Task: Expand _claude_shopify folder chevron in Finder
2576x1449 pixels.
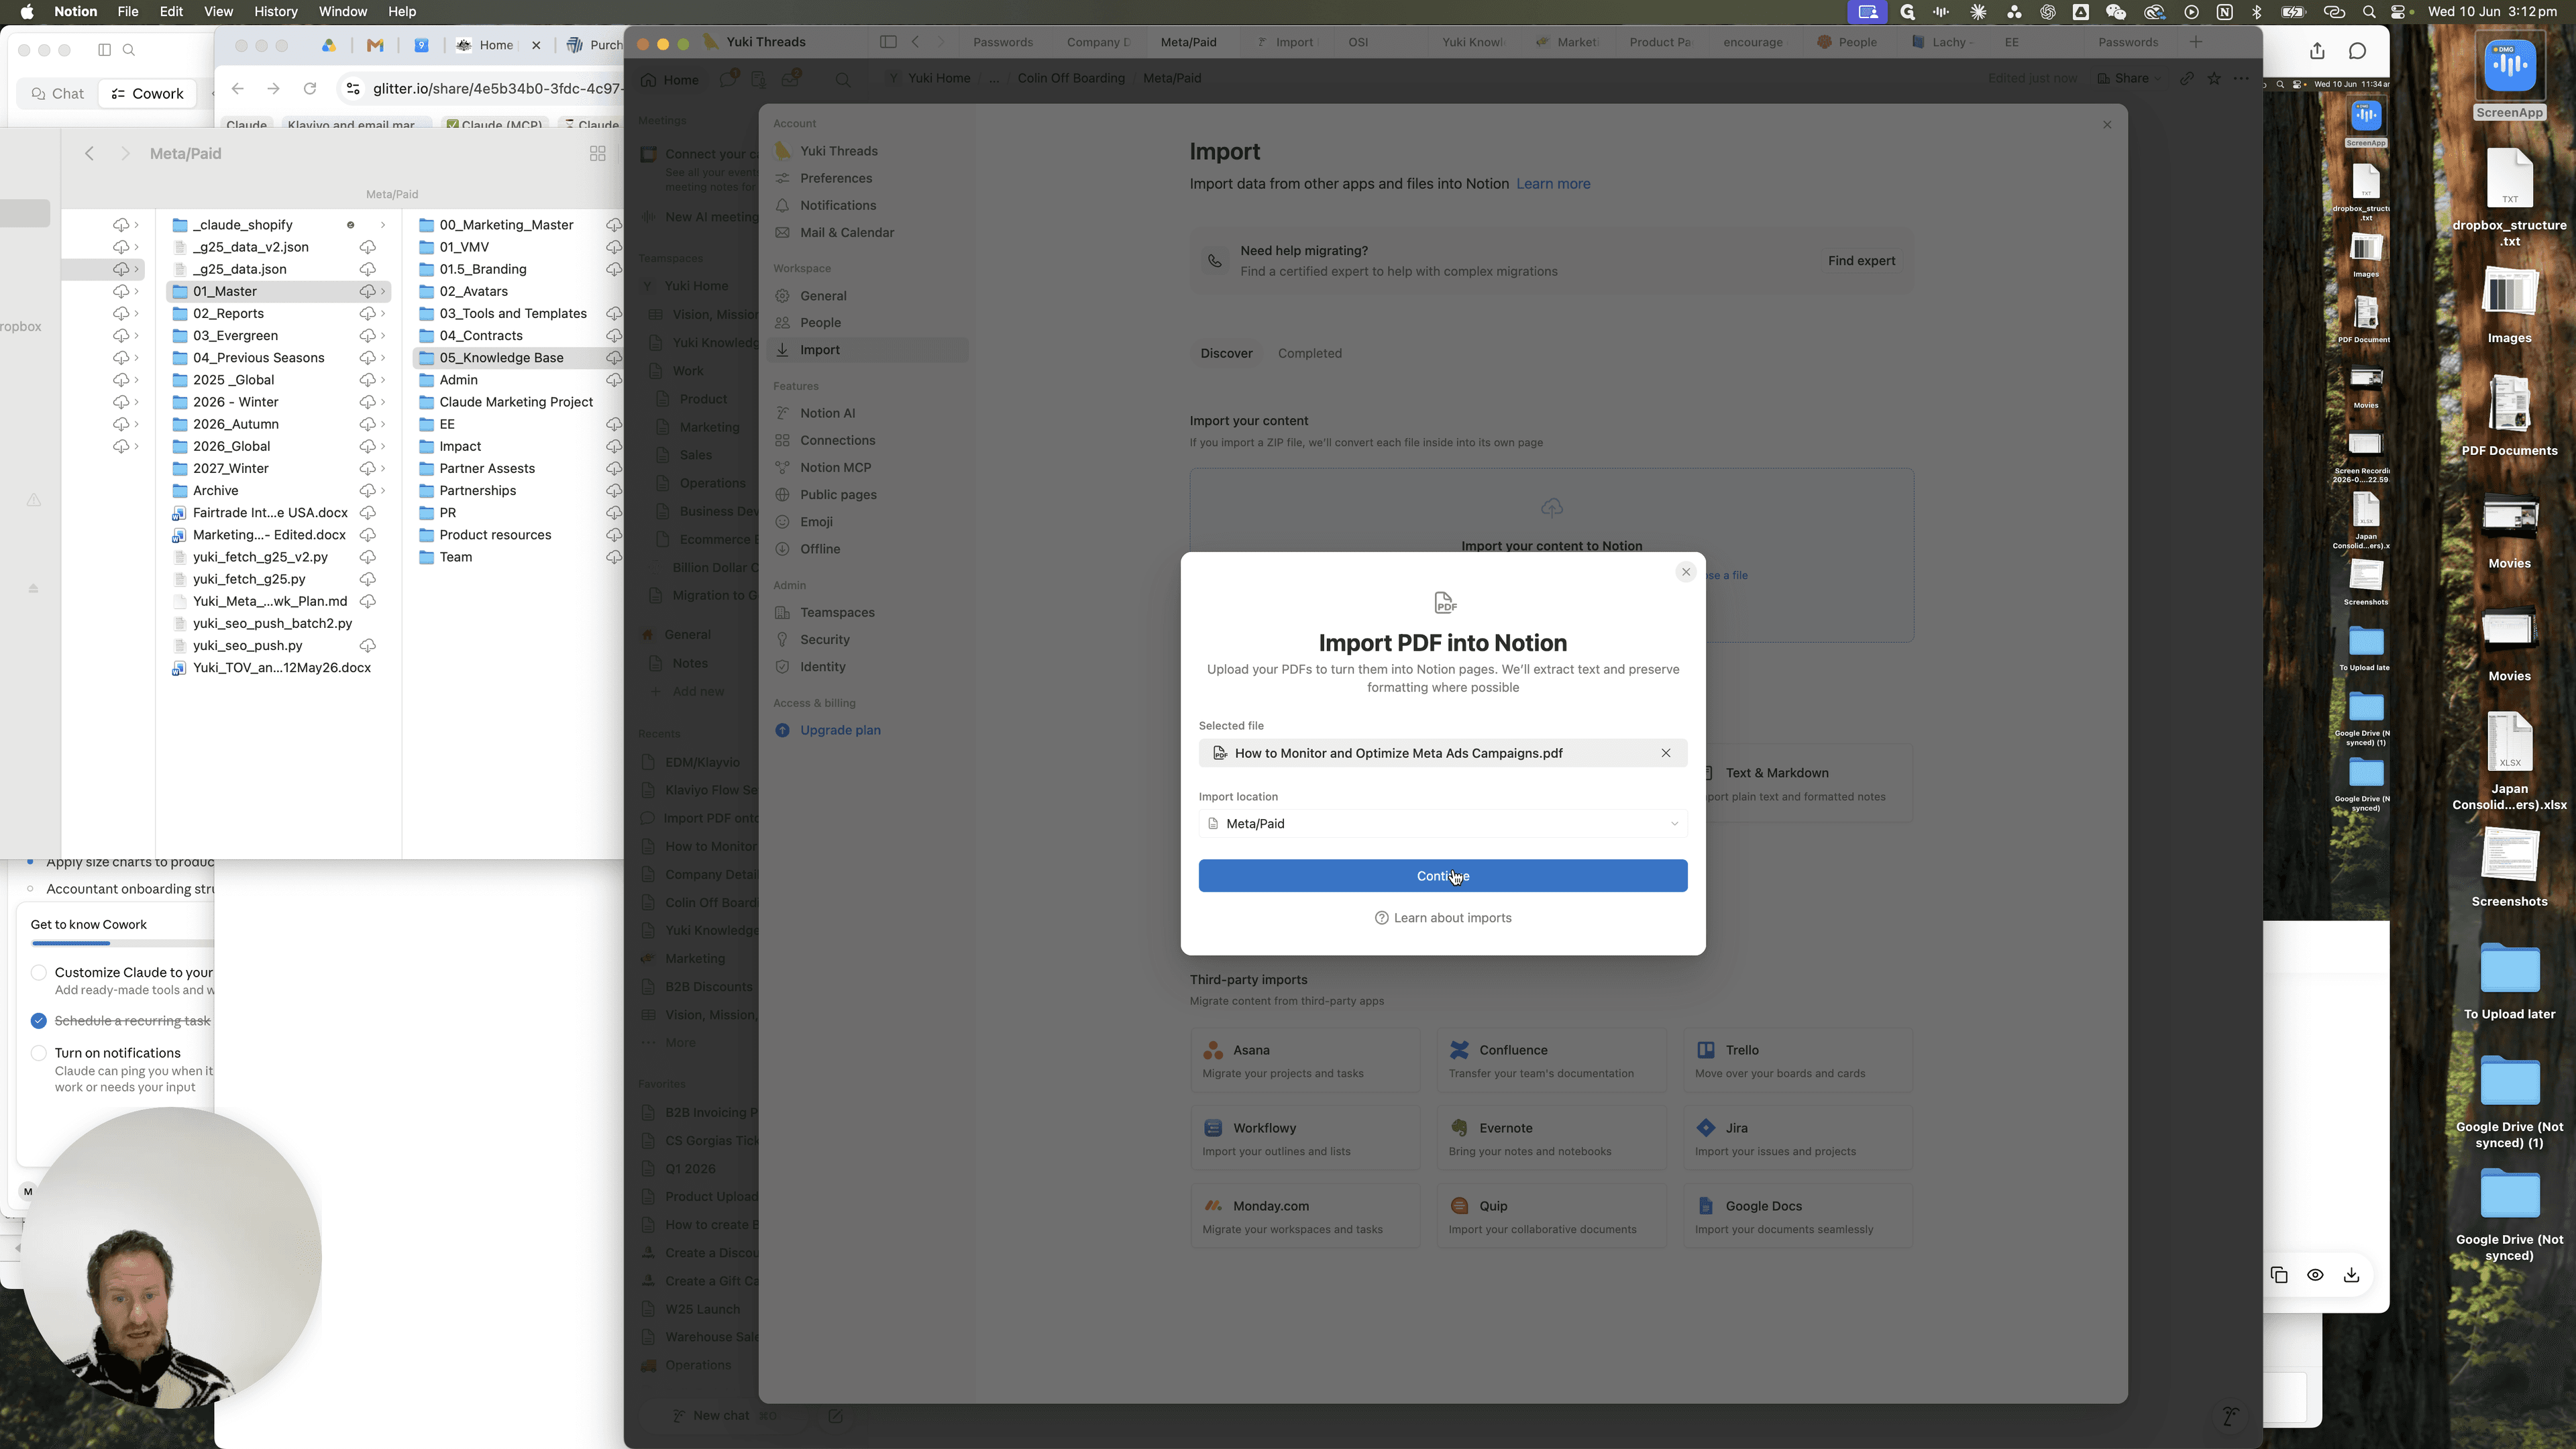Action: pyautogui.click(x=383, y=225)
